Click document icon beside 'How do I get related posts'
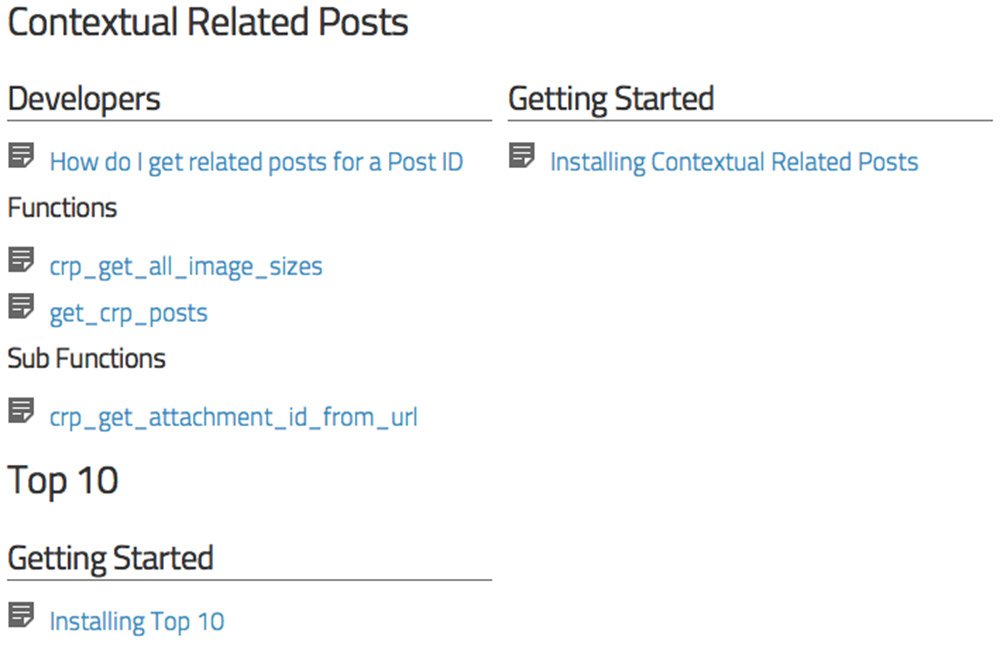The width and height of the screenshot is (1000, 647). pyautogui.click(x=21, y=155)
